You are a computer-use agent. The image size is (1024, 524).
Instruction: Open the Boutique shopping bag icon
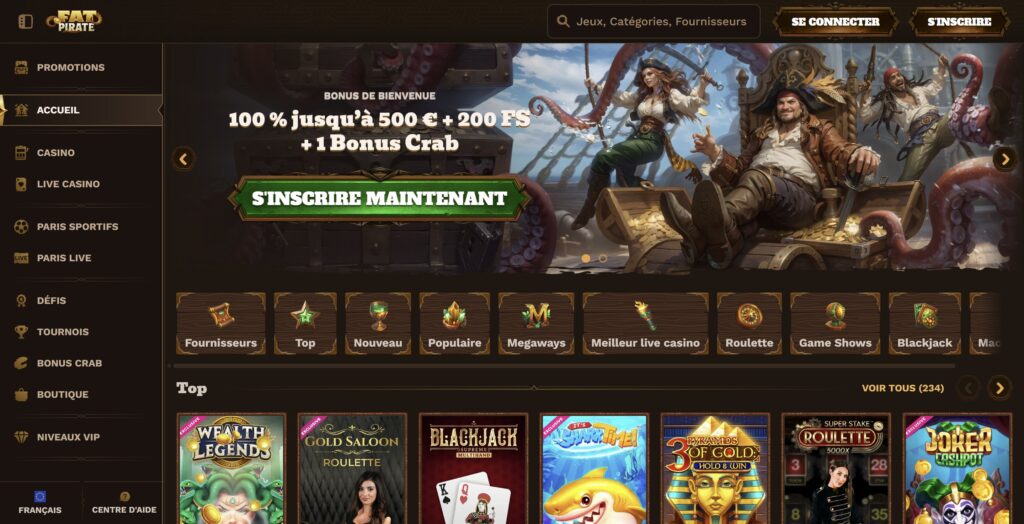[22, 395]
